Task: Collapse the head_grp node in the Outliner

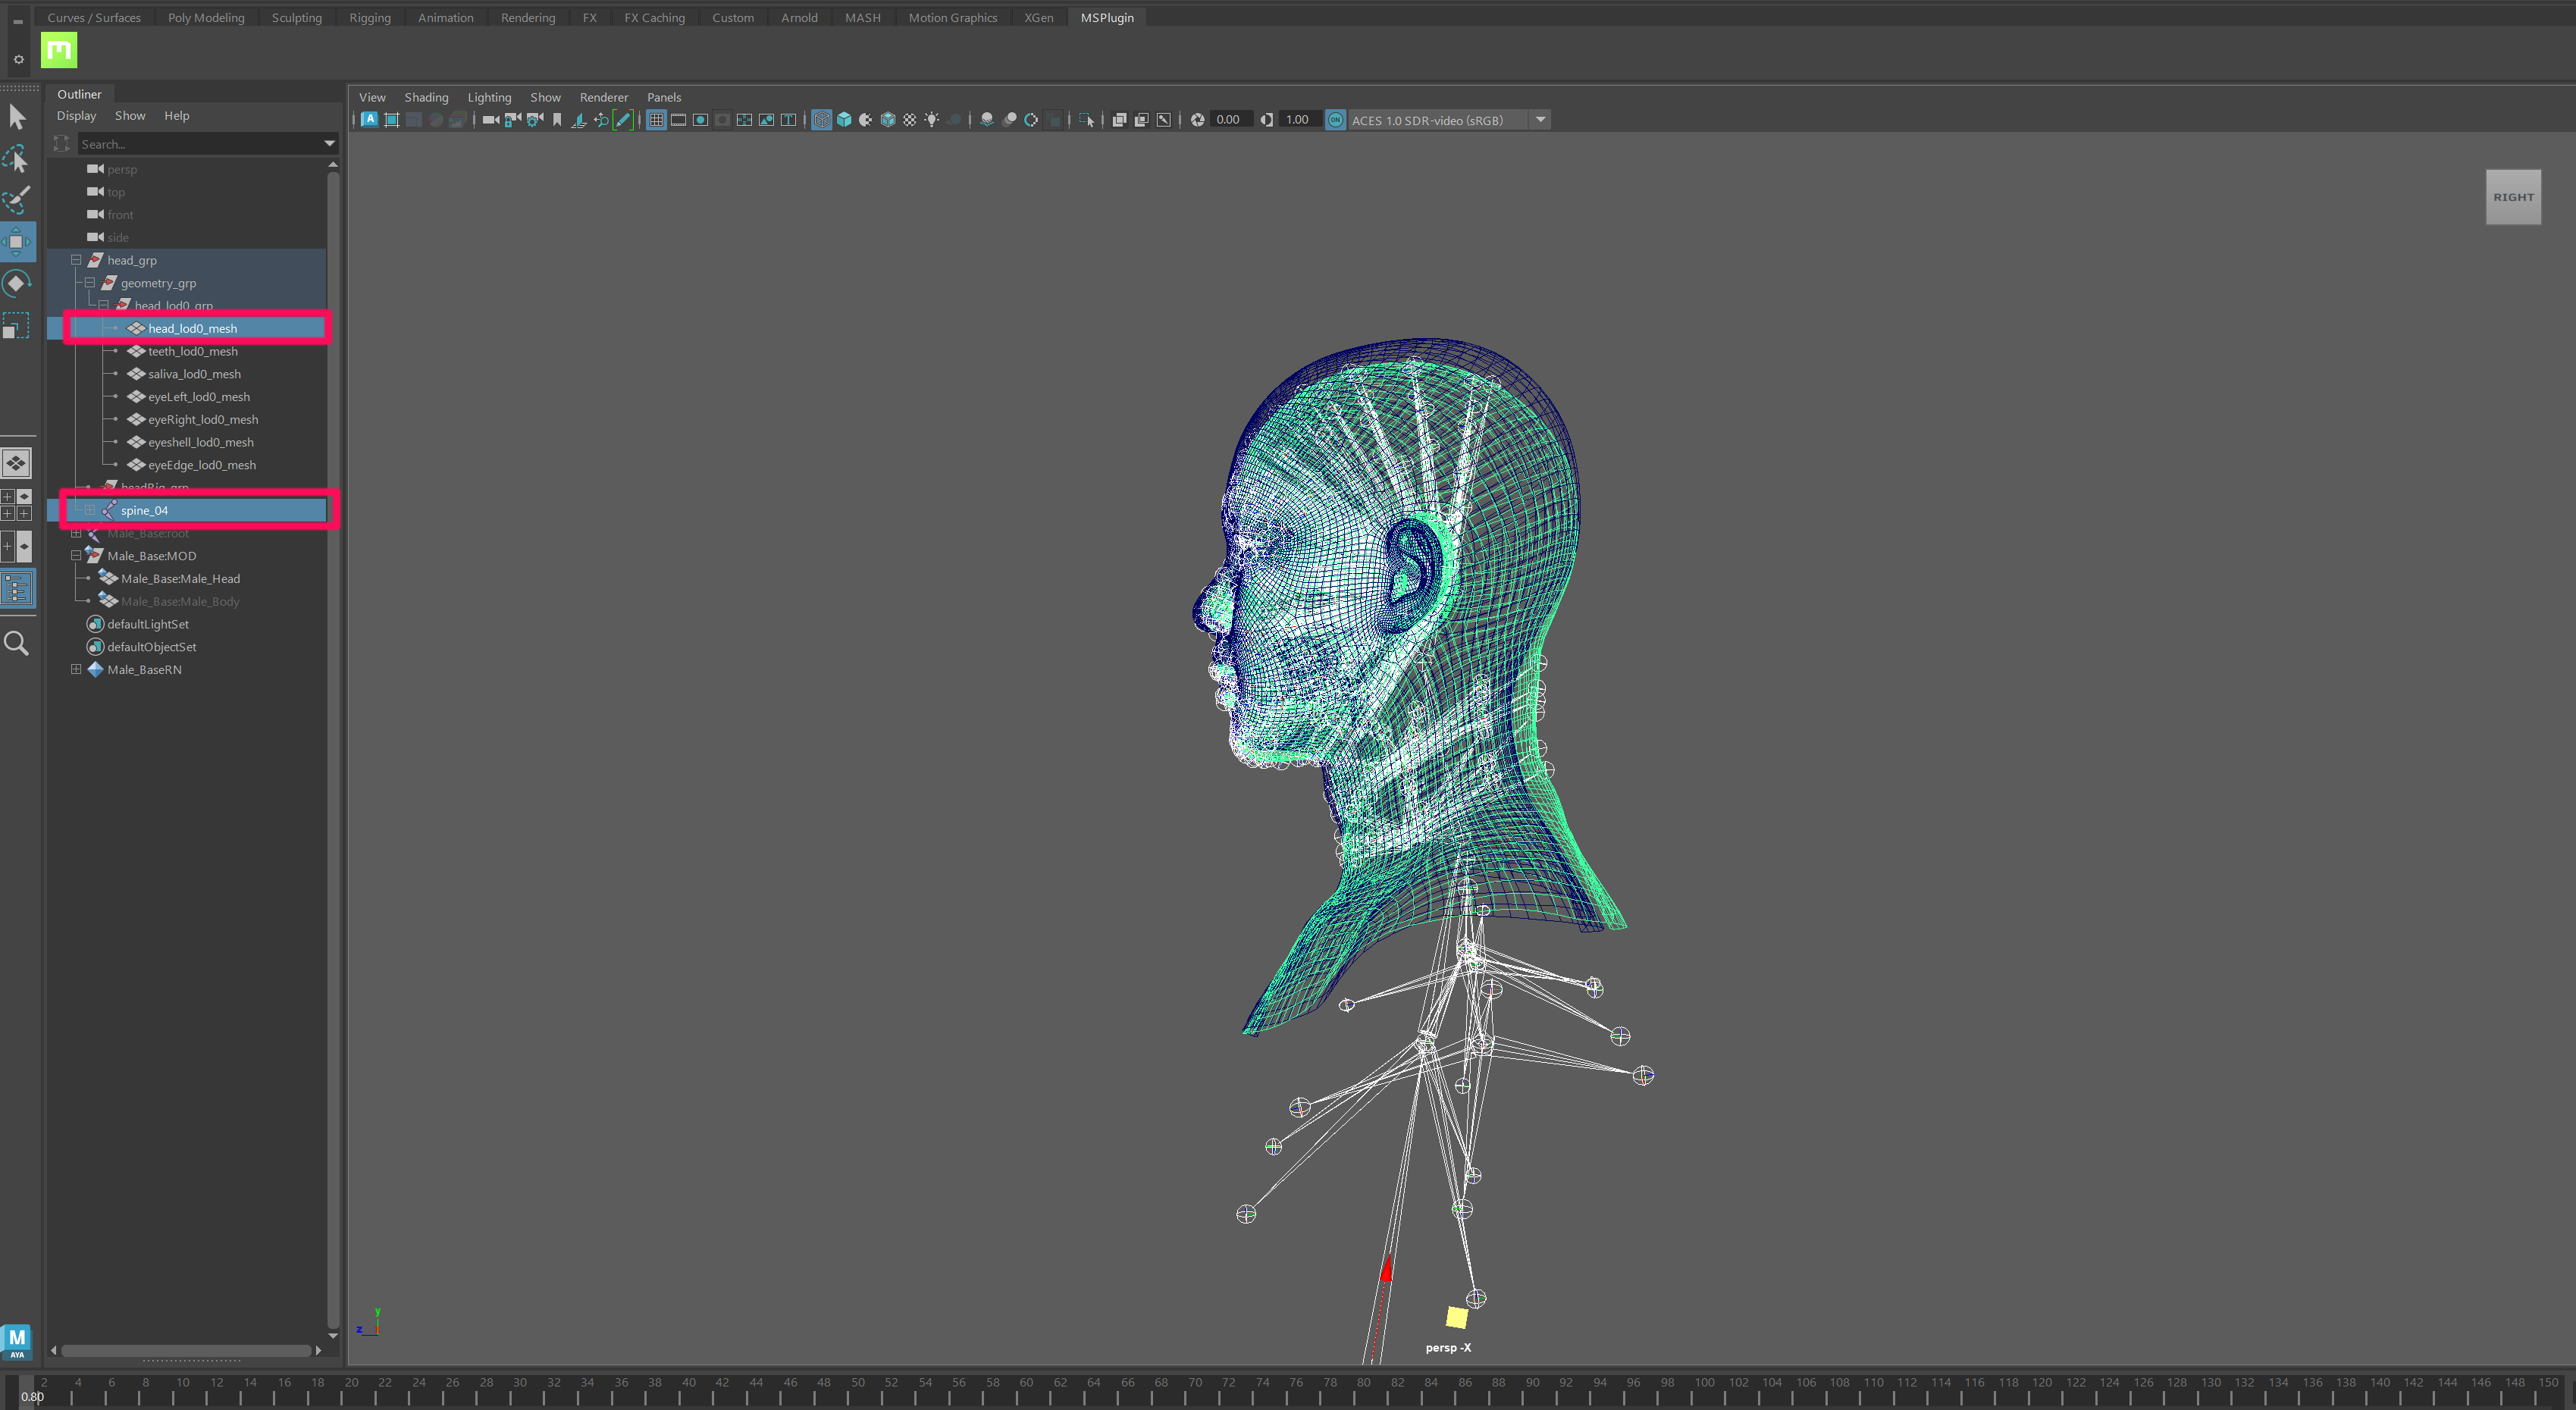Action: pos(76,260)
